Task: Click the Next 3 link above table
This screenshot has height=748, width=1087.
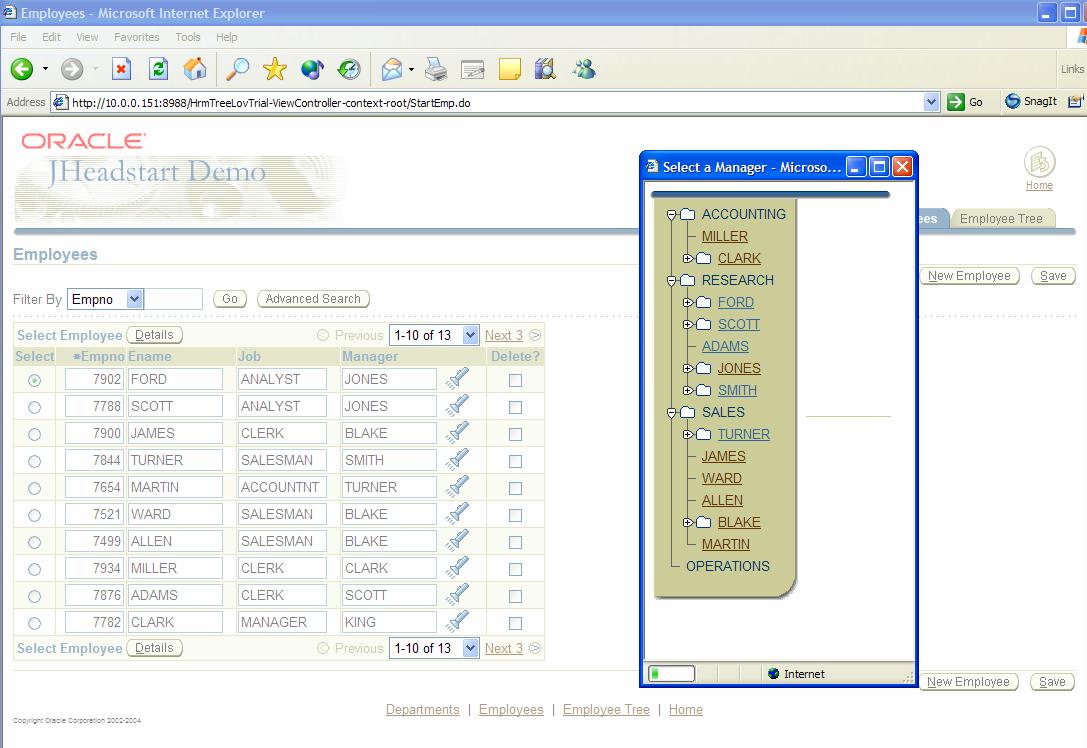Action: tap(503, 336)
